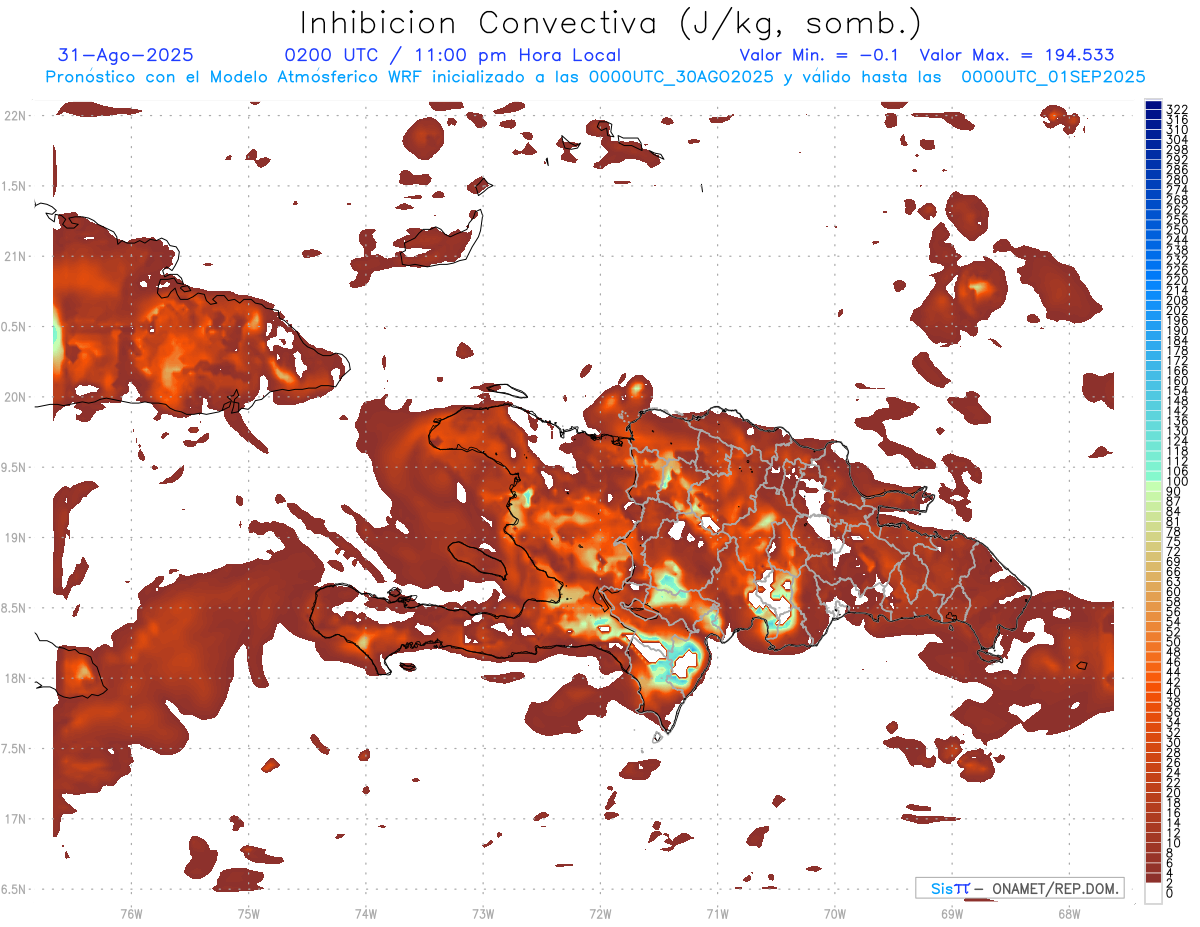Click the 40 value on the color legend

tap(1173, 692)
